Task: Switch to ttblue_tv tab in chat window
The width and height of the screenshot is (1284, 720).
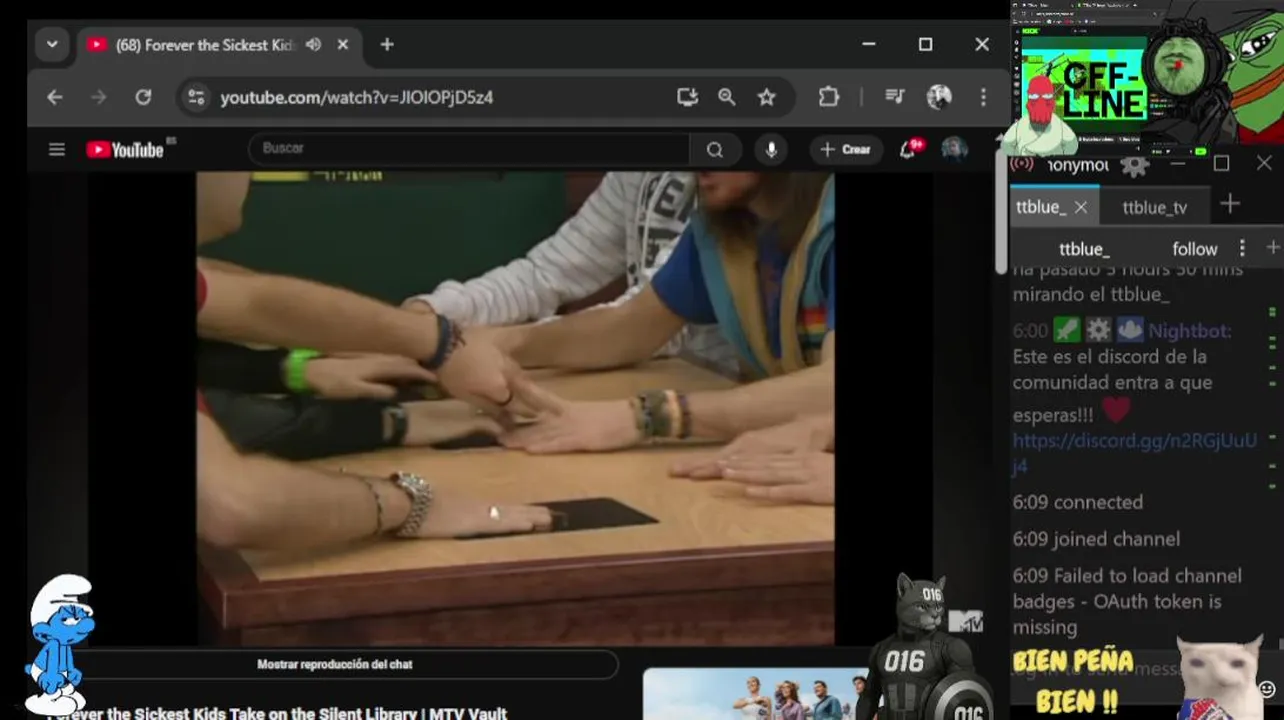Action: pyautogui.click(x=1154, y=207)
